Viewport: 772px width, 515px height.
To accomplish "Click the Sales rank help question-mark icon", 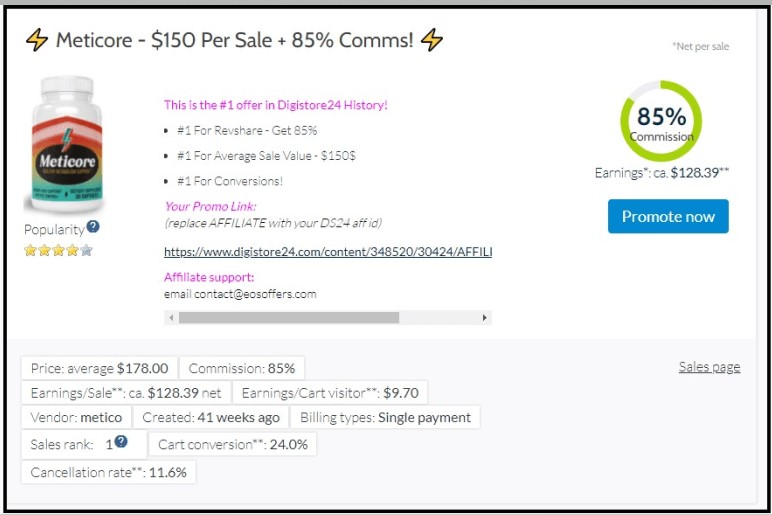I will tap(121, 442).
